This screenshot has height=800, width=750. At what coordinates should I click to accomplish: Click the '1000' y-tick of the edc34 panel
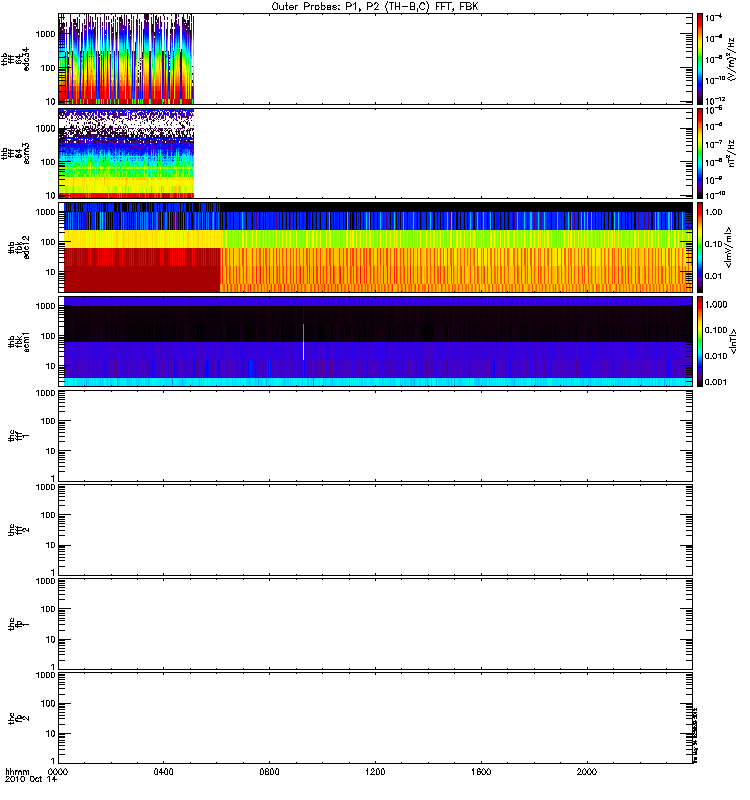coord(45,34)
